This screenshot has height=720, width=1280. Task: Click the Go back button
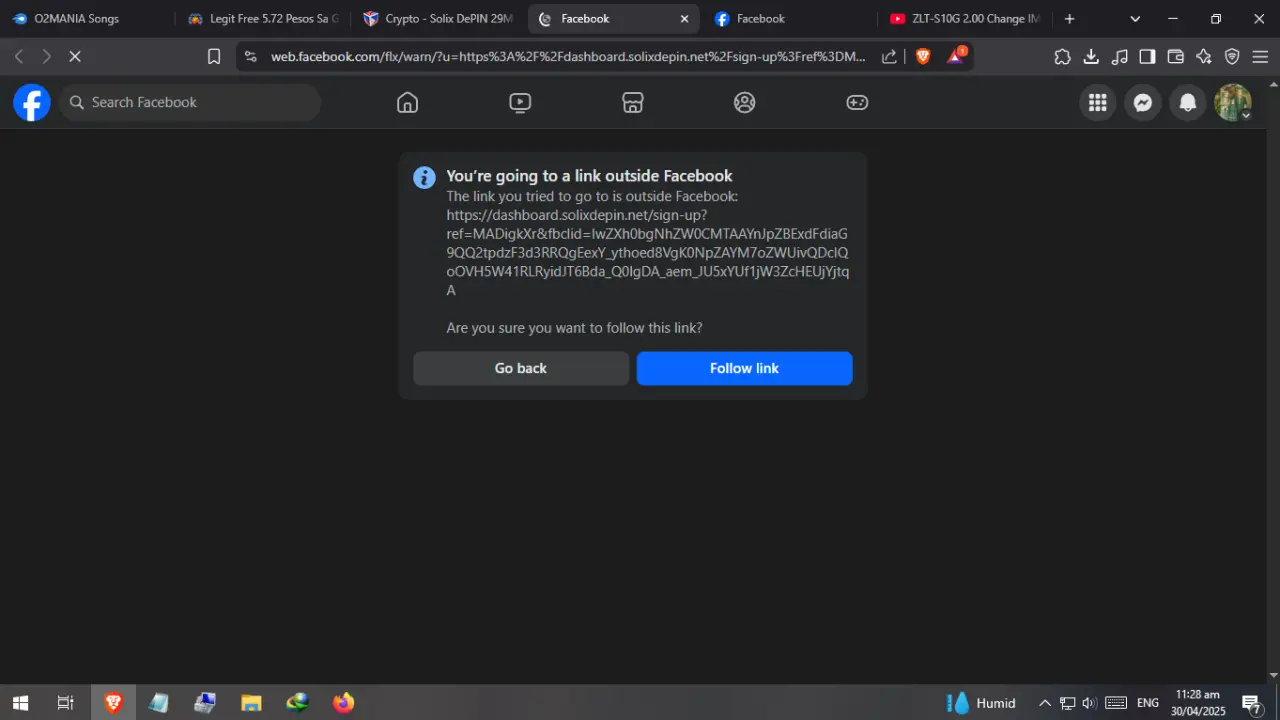[x=521, y=368]
